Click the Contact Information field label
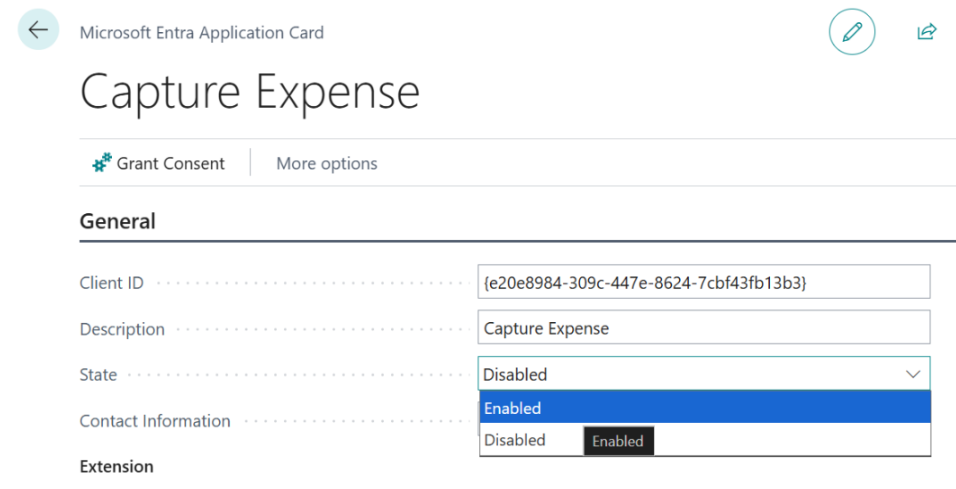The height and width of the screenshot is (489, 956). click(x=155, y=421)
